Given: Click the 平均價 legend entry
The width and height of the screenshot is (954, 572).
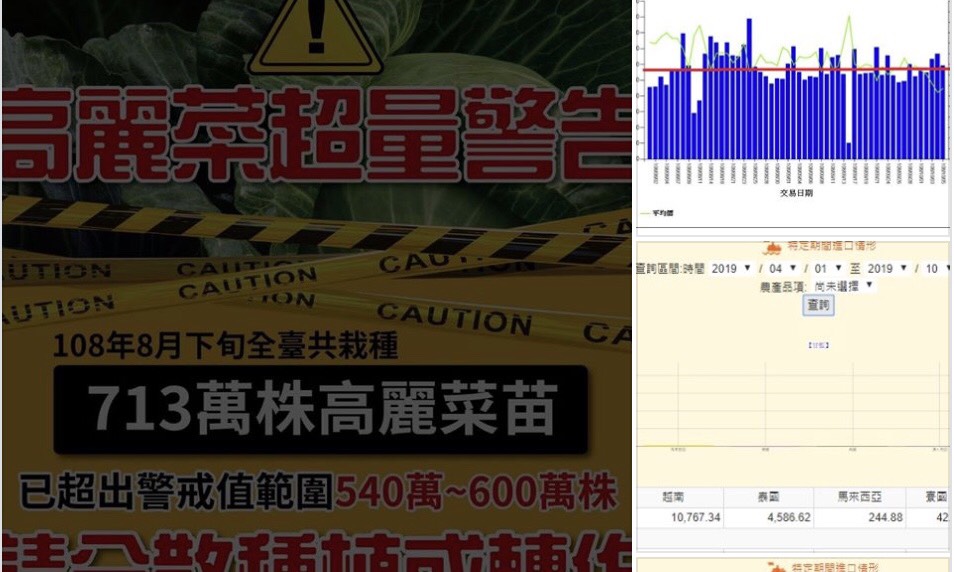Looking at the screenshot, I should pyautogui.click(x=656, y=214).
